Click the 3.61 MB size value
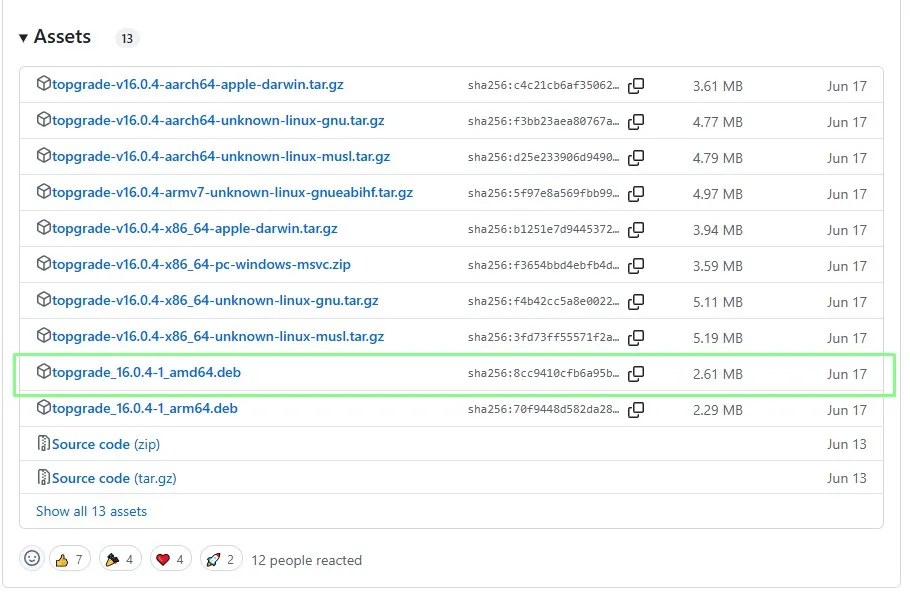Screen dimensions: 910x601 click(x=718, y=86)
